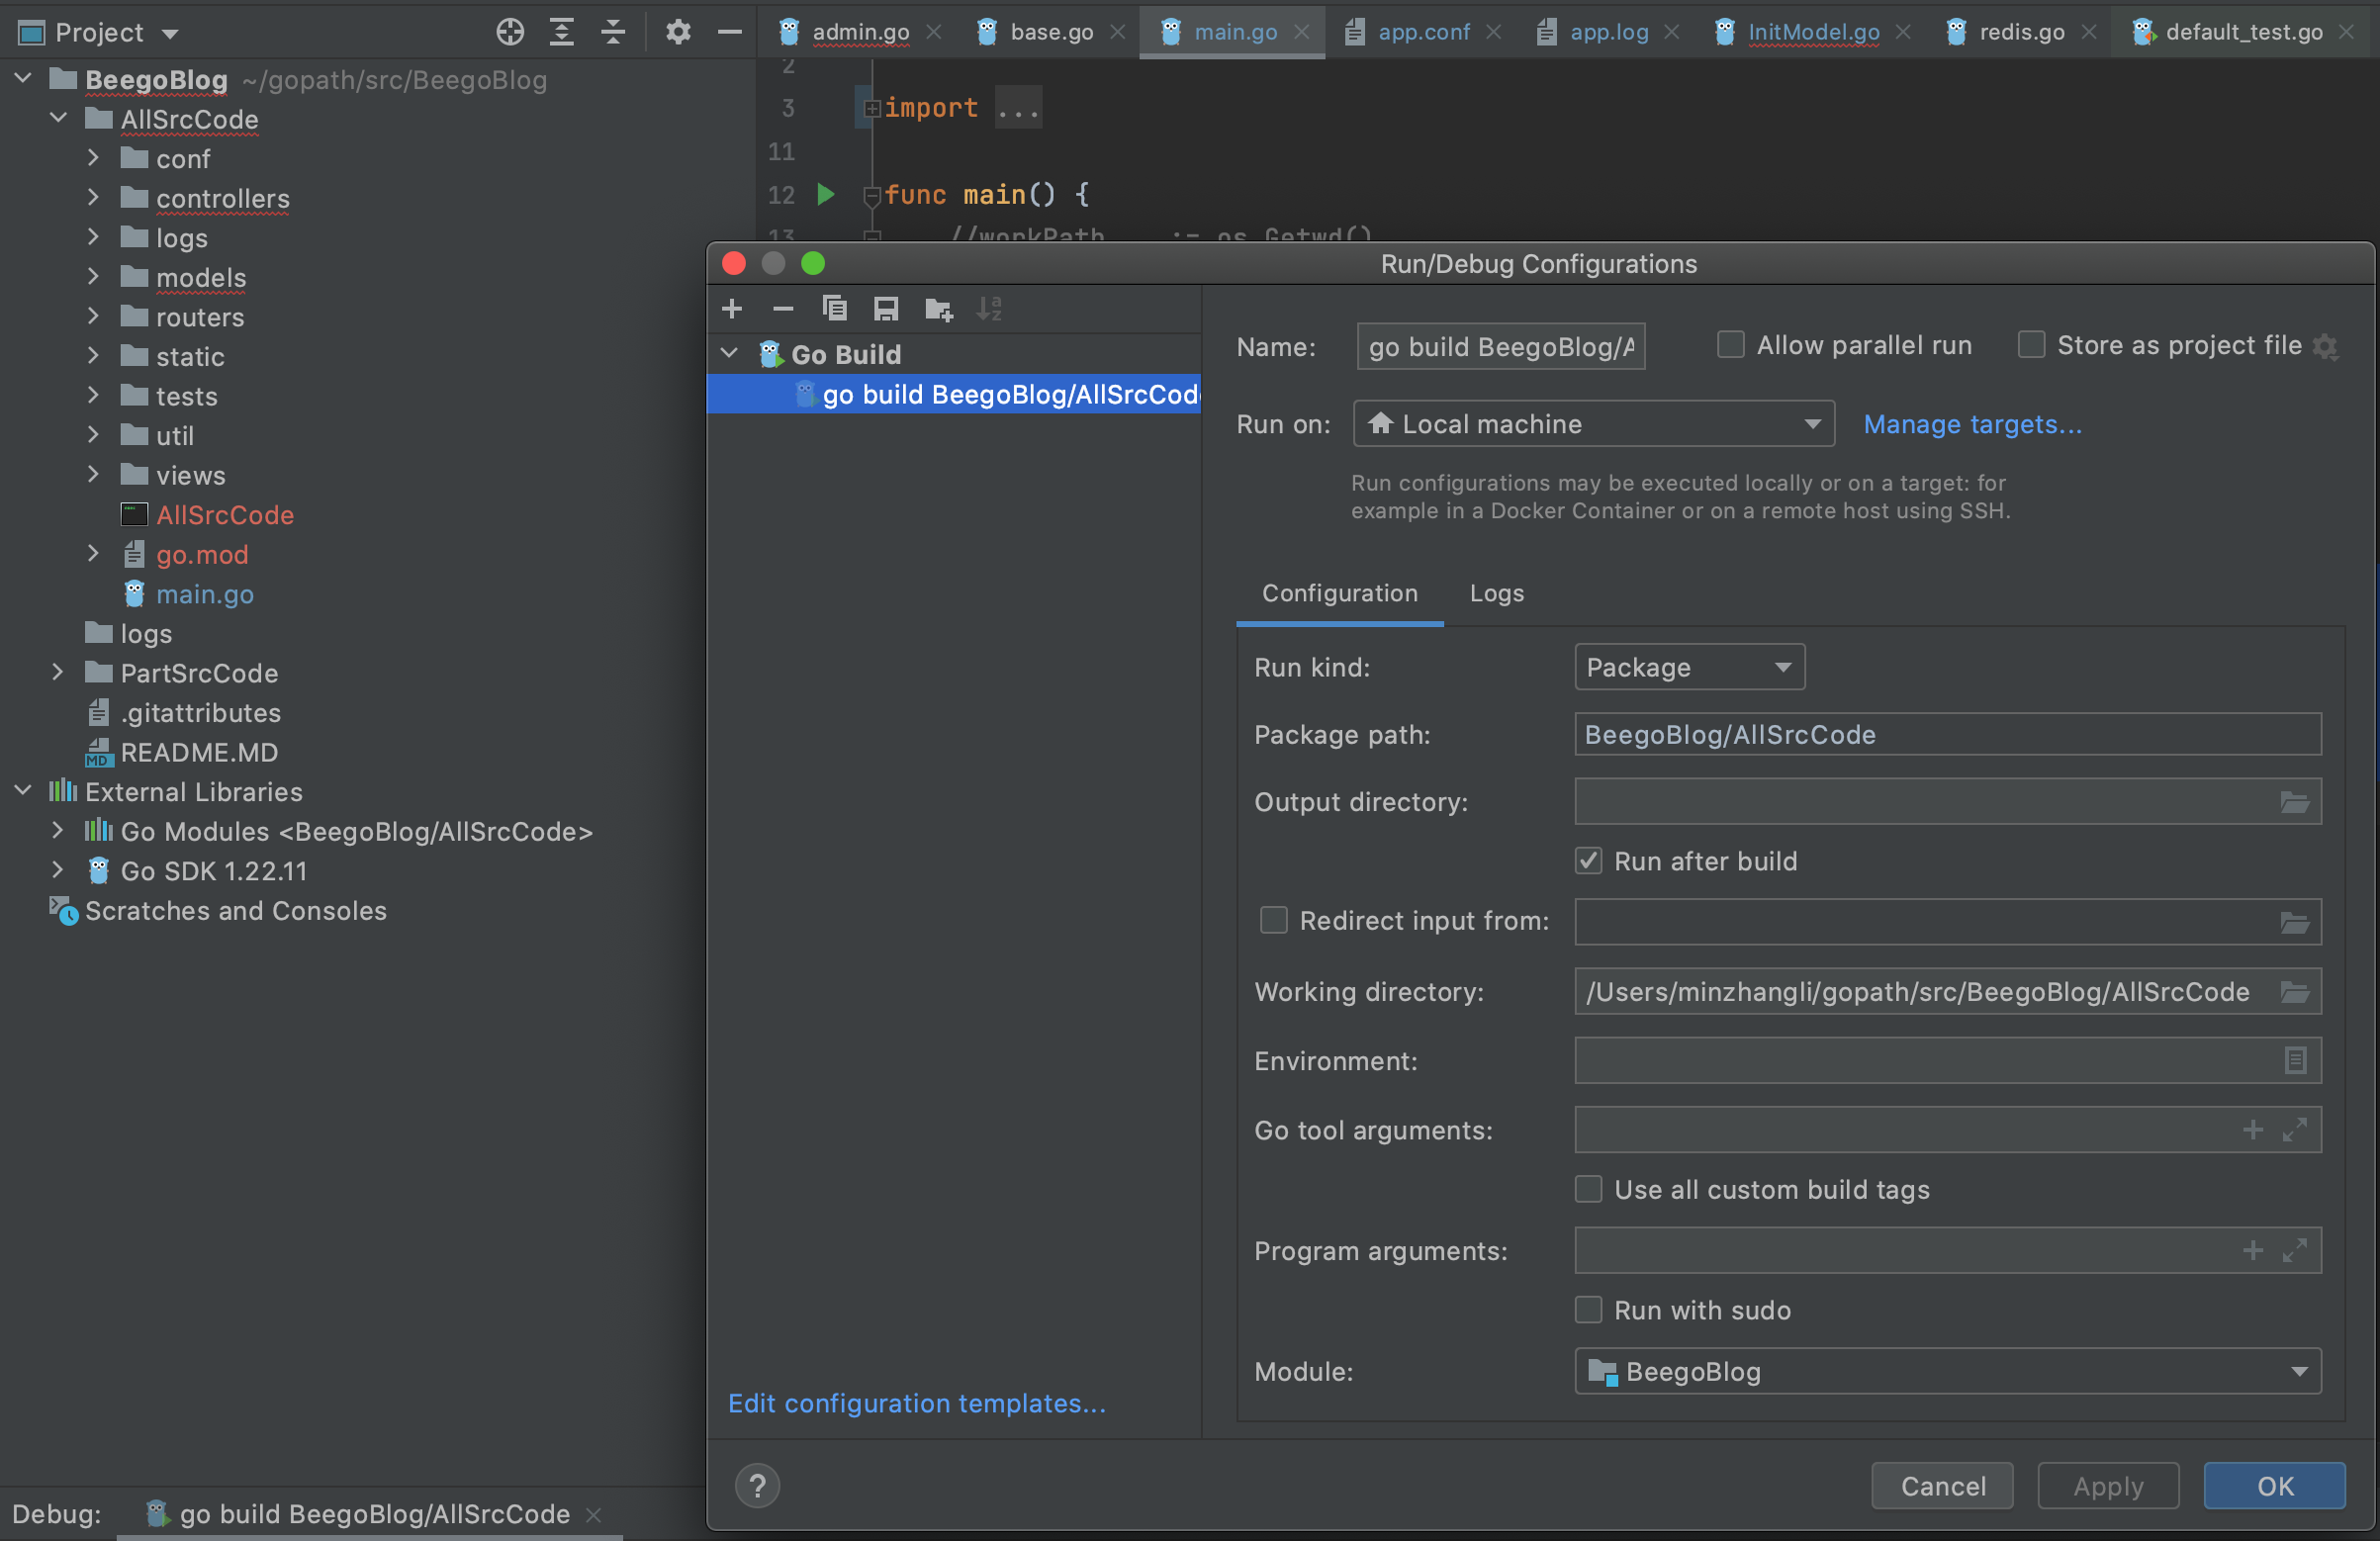Image resolution: width=2380 pixels, height=1541 pixels.
Task: Click Cancel button in dialog
Action: click(1942, 1486)
